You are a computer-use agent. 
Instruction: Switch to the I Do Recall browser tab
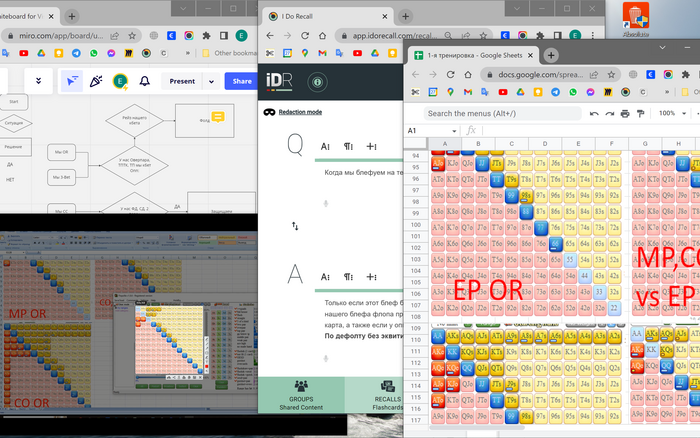pyautogui.click(x=328, y=17)
